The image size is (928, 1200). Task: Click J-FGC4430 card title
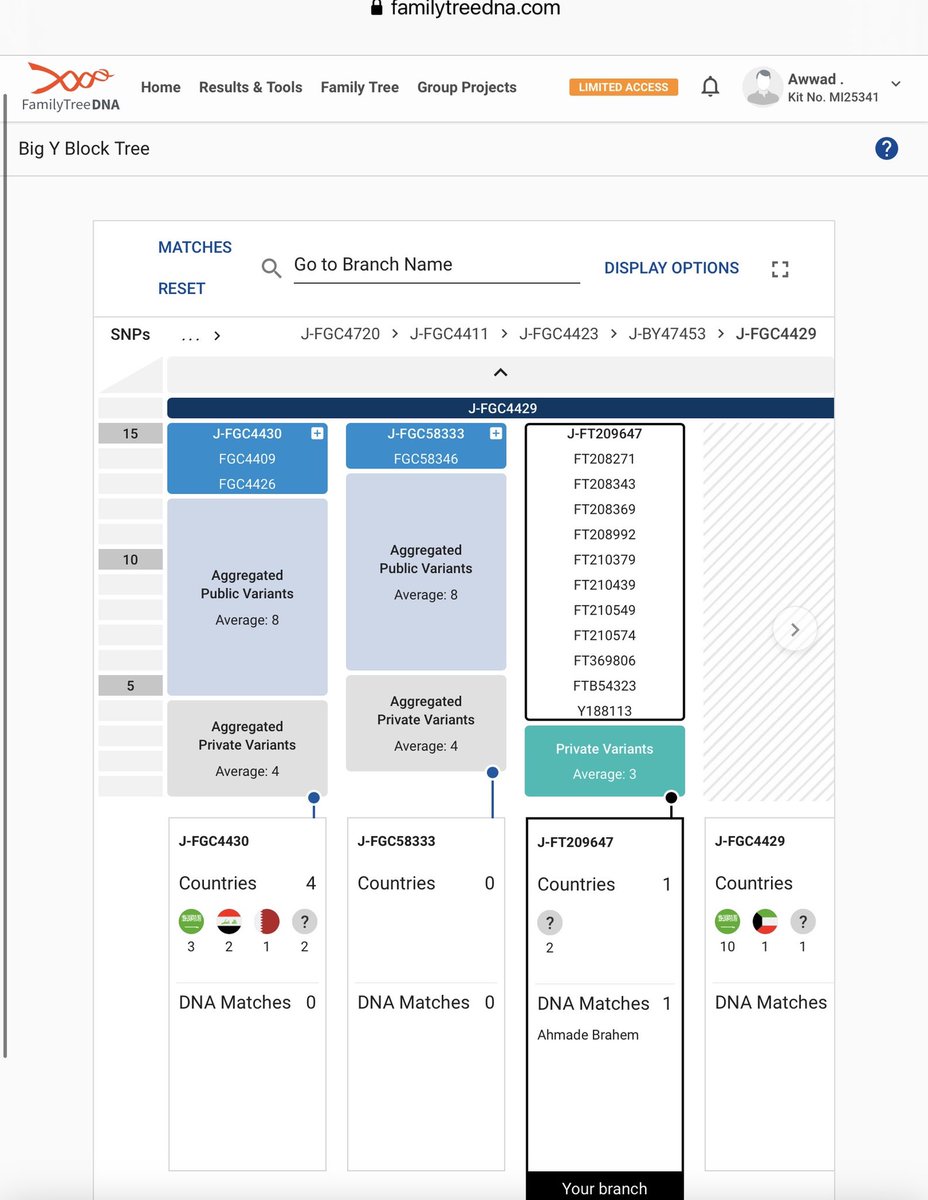click(214, 841)
